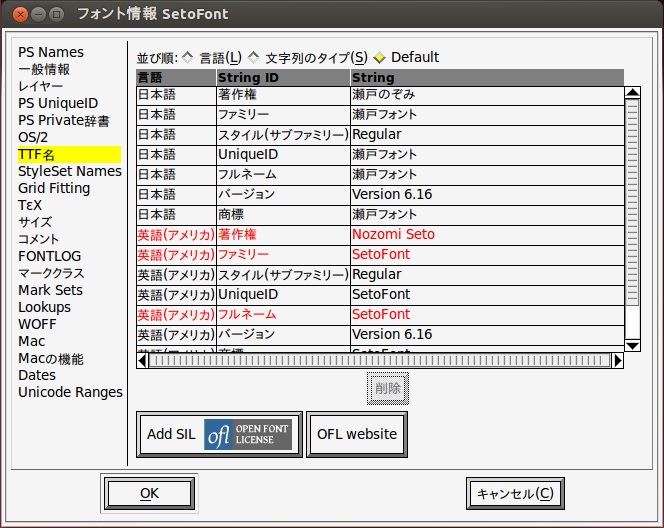Open the FONTLOG section
664x528 pixels.
click(x=50, y=256)
